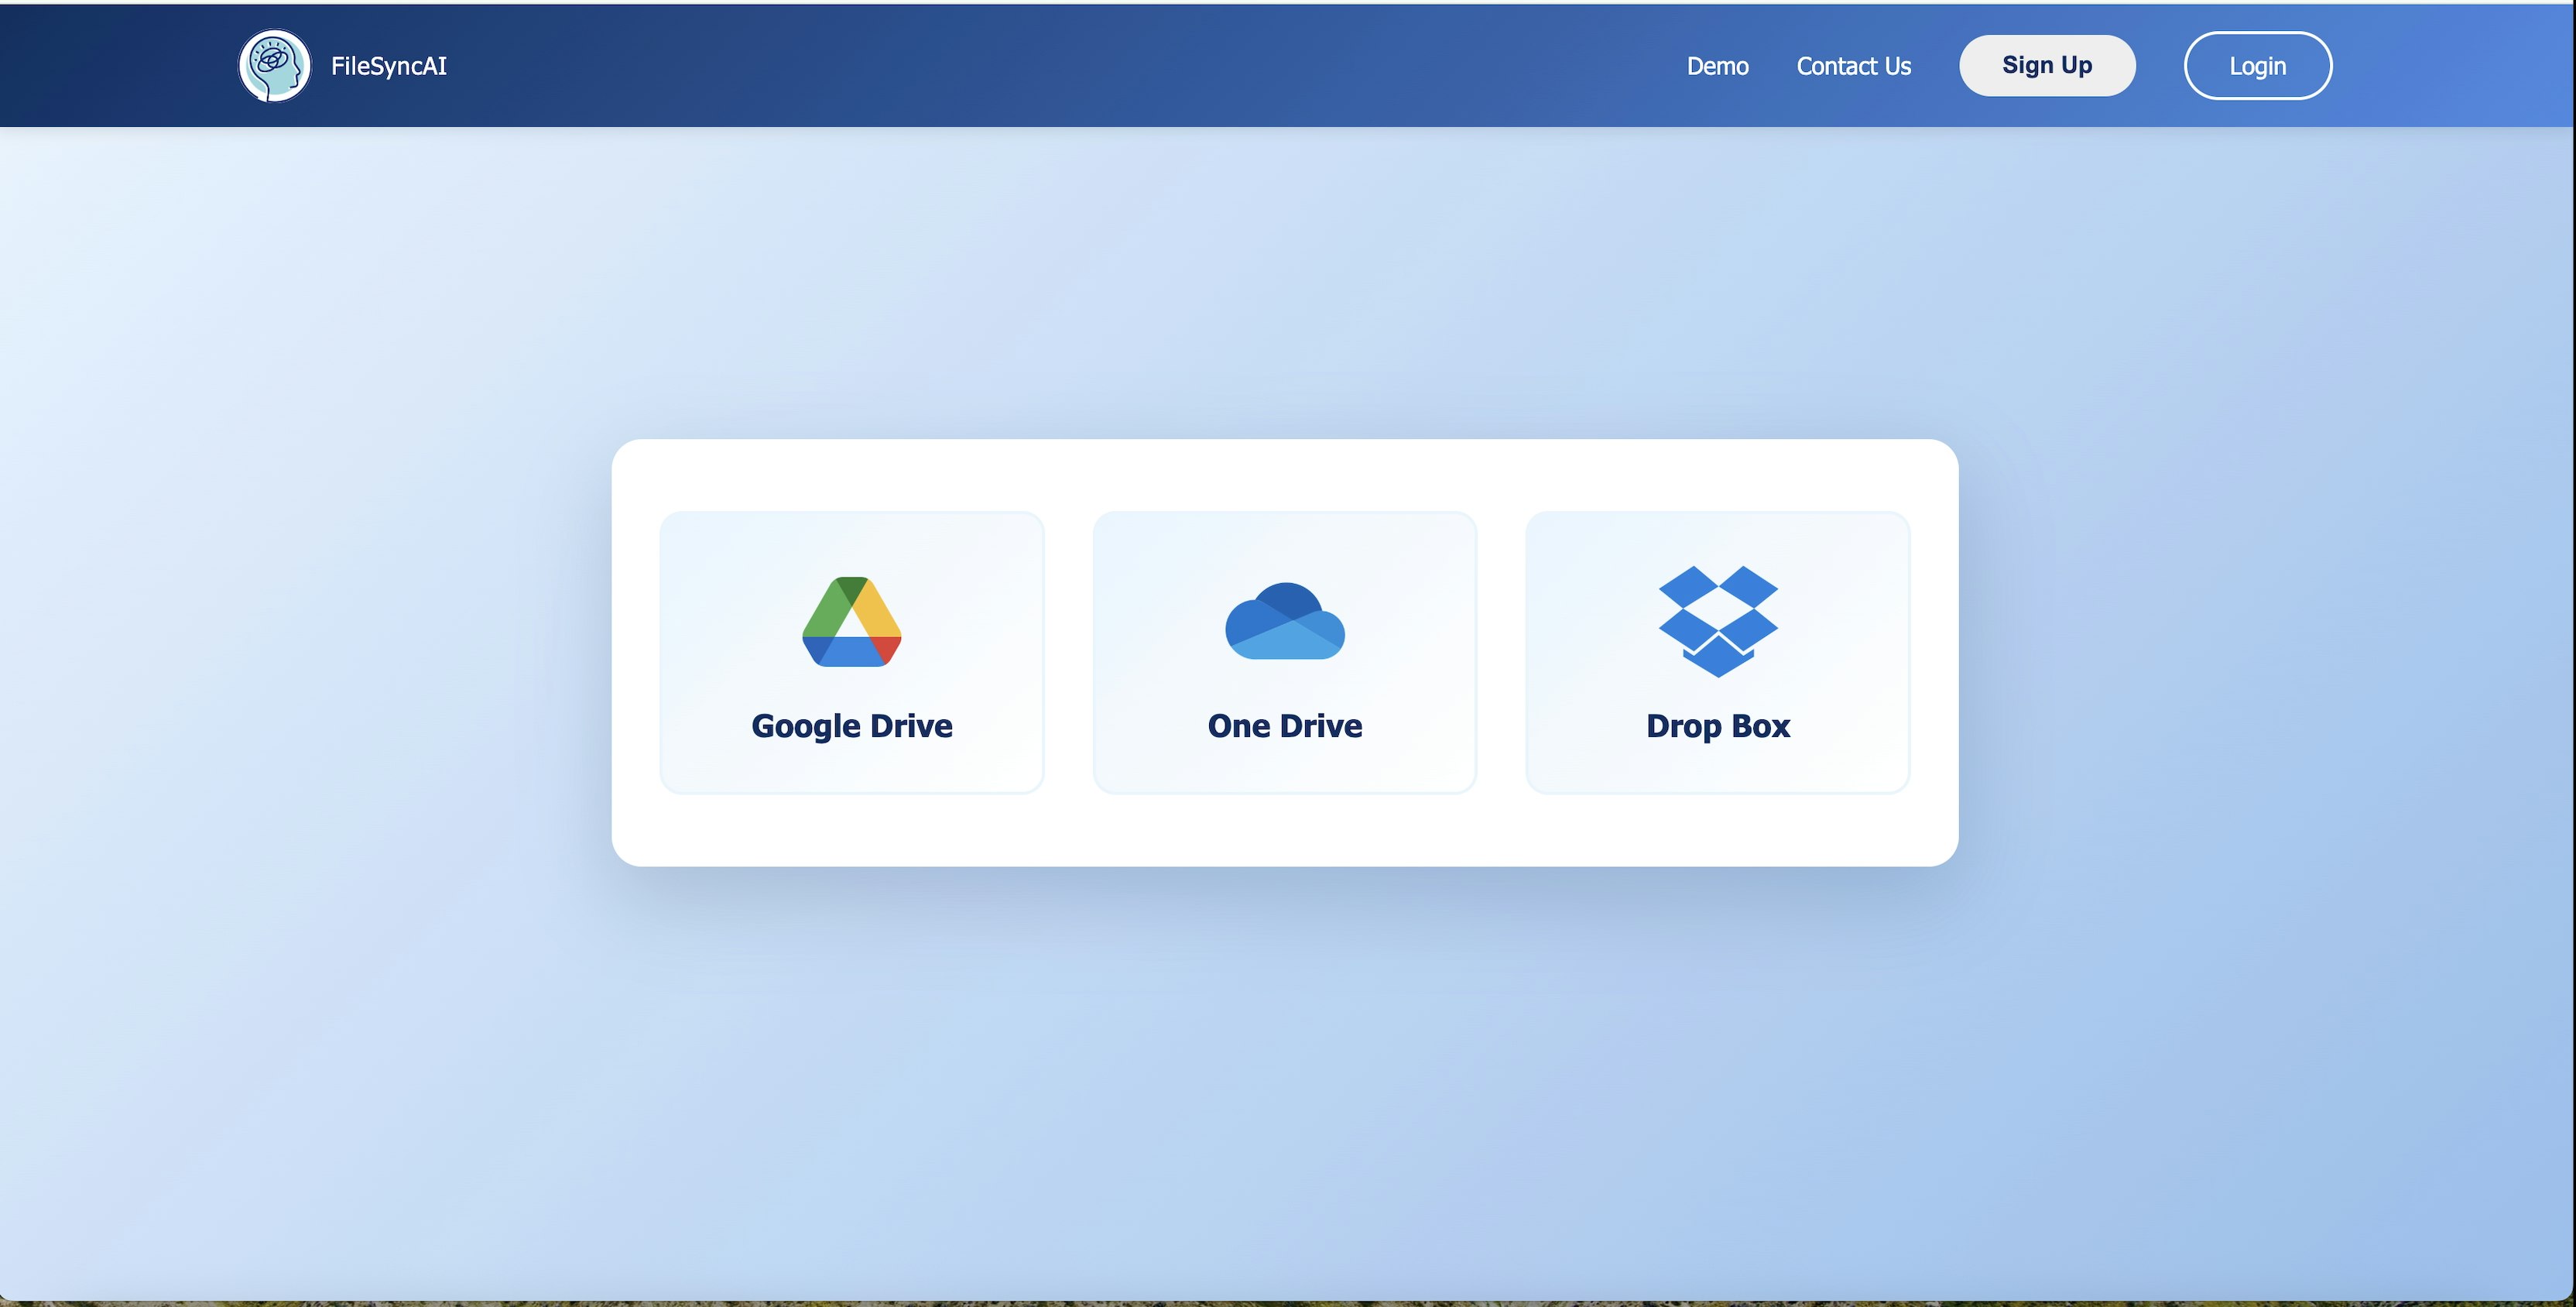Click the One Drive text label
Viewport: 2576px width, 1307px height.
1284,726
